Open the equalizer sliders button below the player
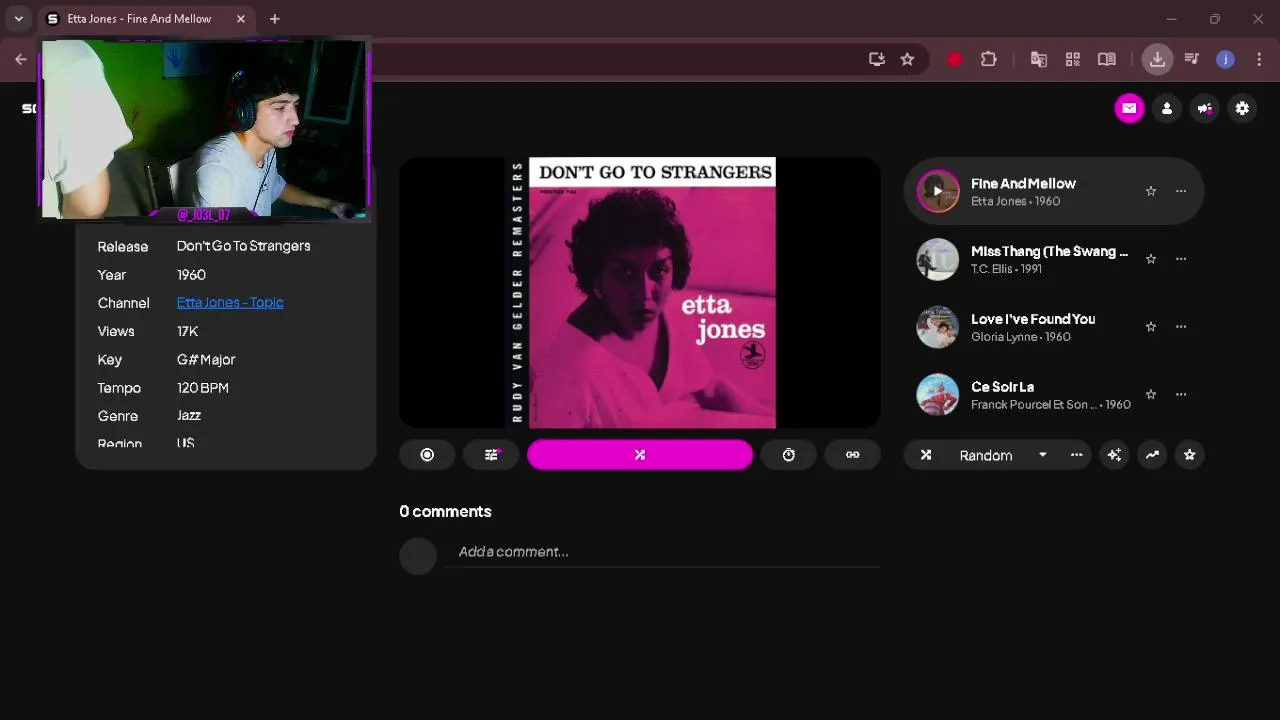 pos(491,455)
